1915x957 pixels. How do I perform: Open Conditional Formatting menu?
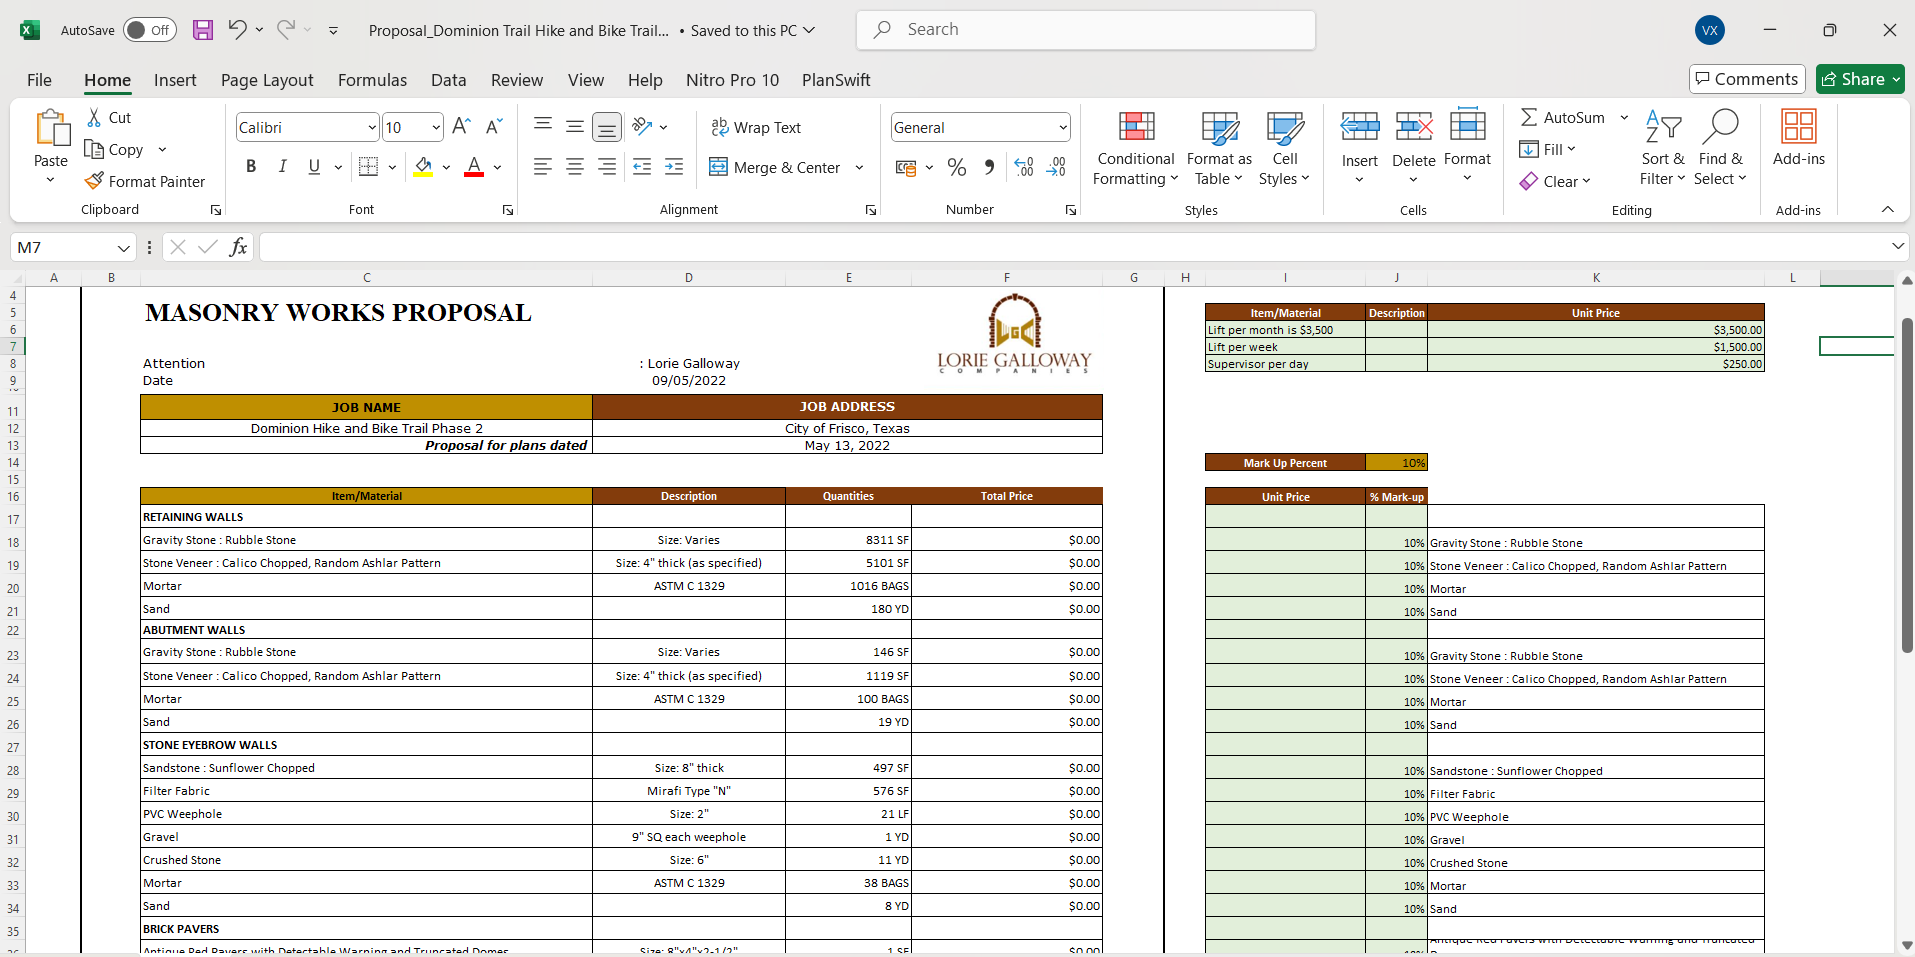tap(1136, 148)
